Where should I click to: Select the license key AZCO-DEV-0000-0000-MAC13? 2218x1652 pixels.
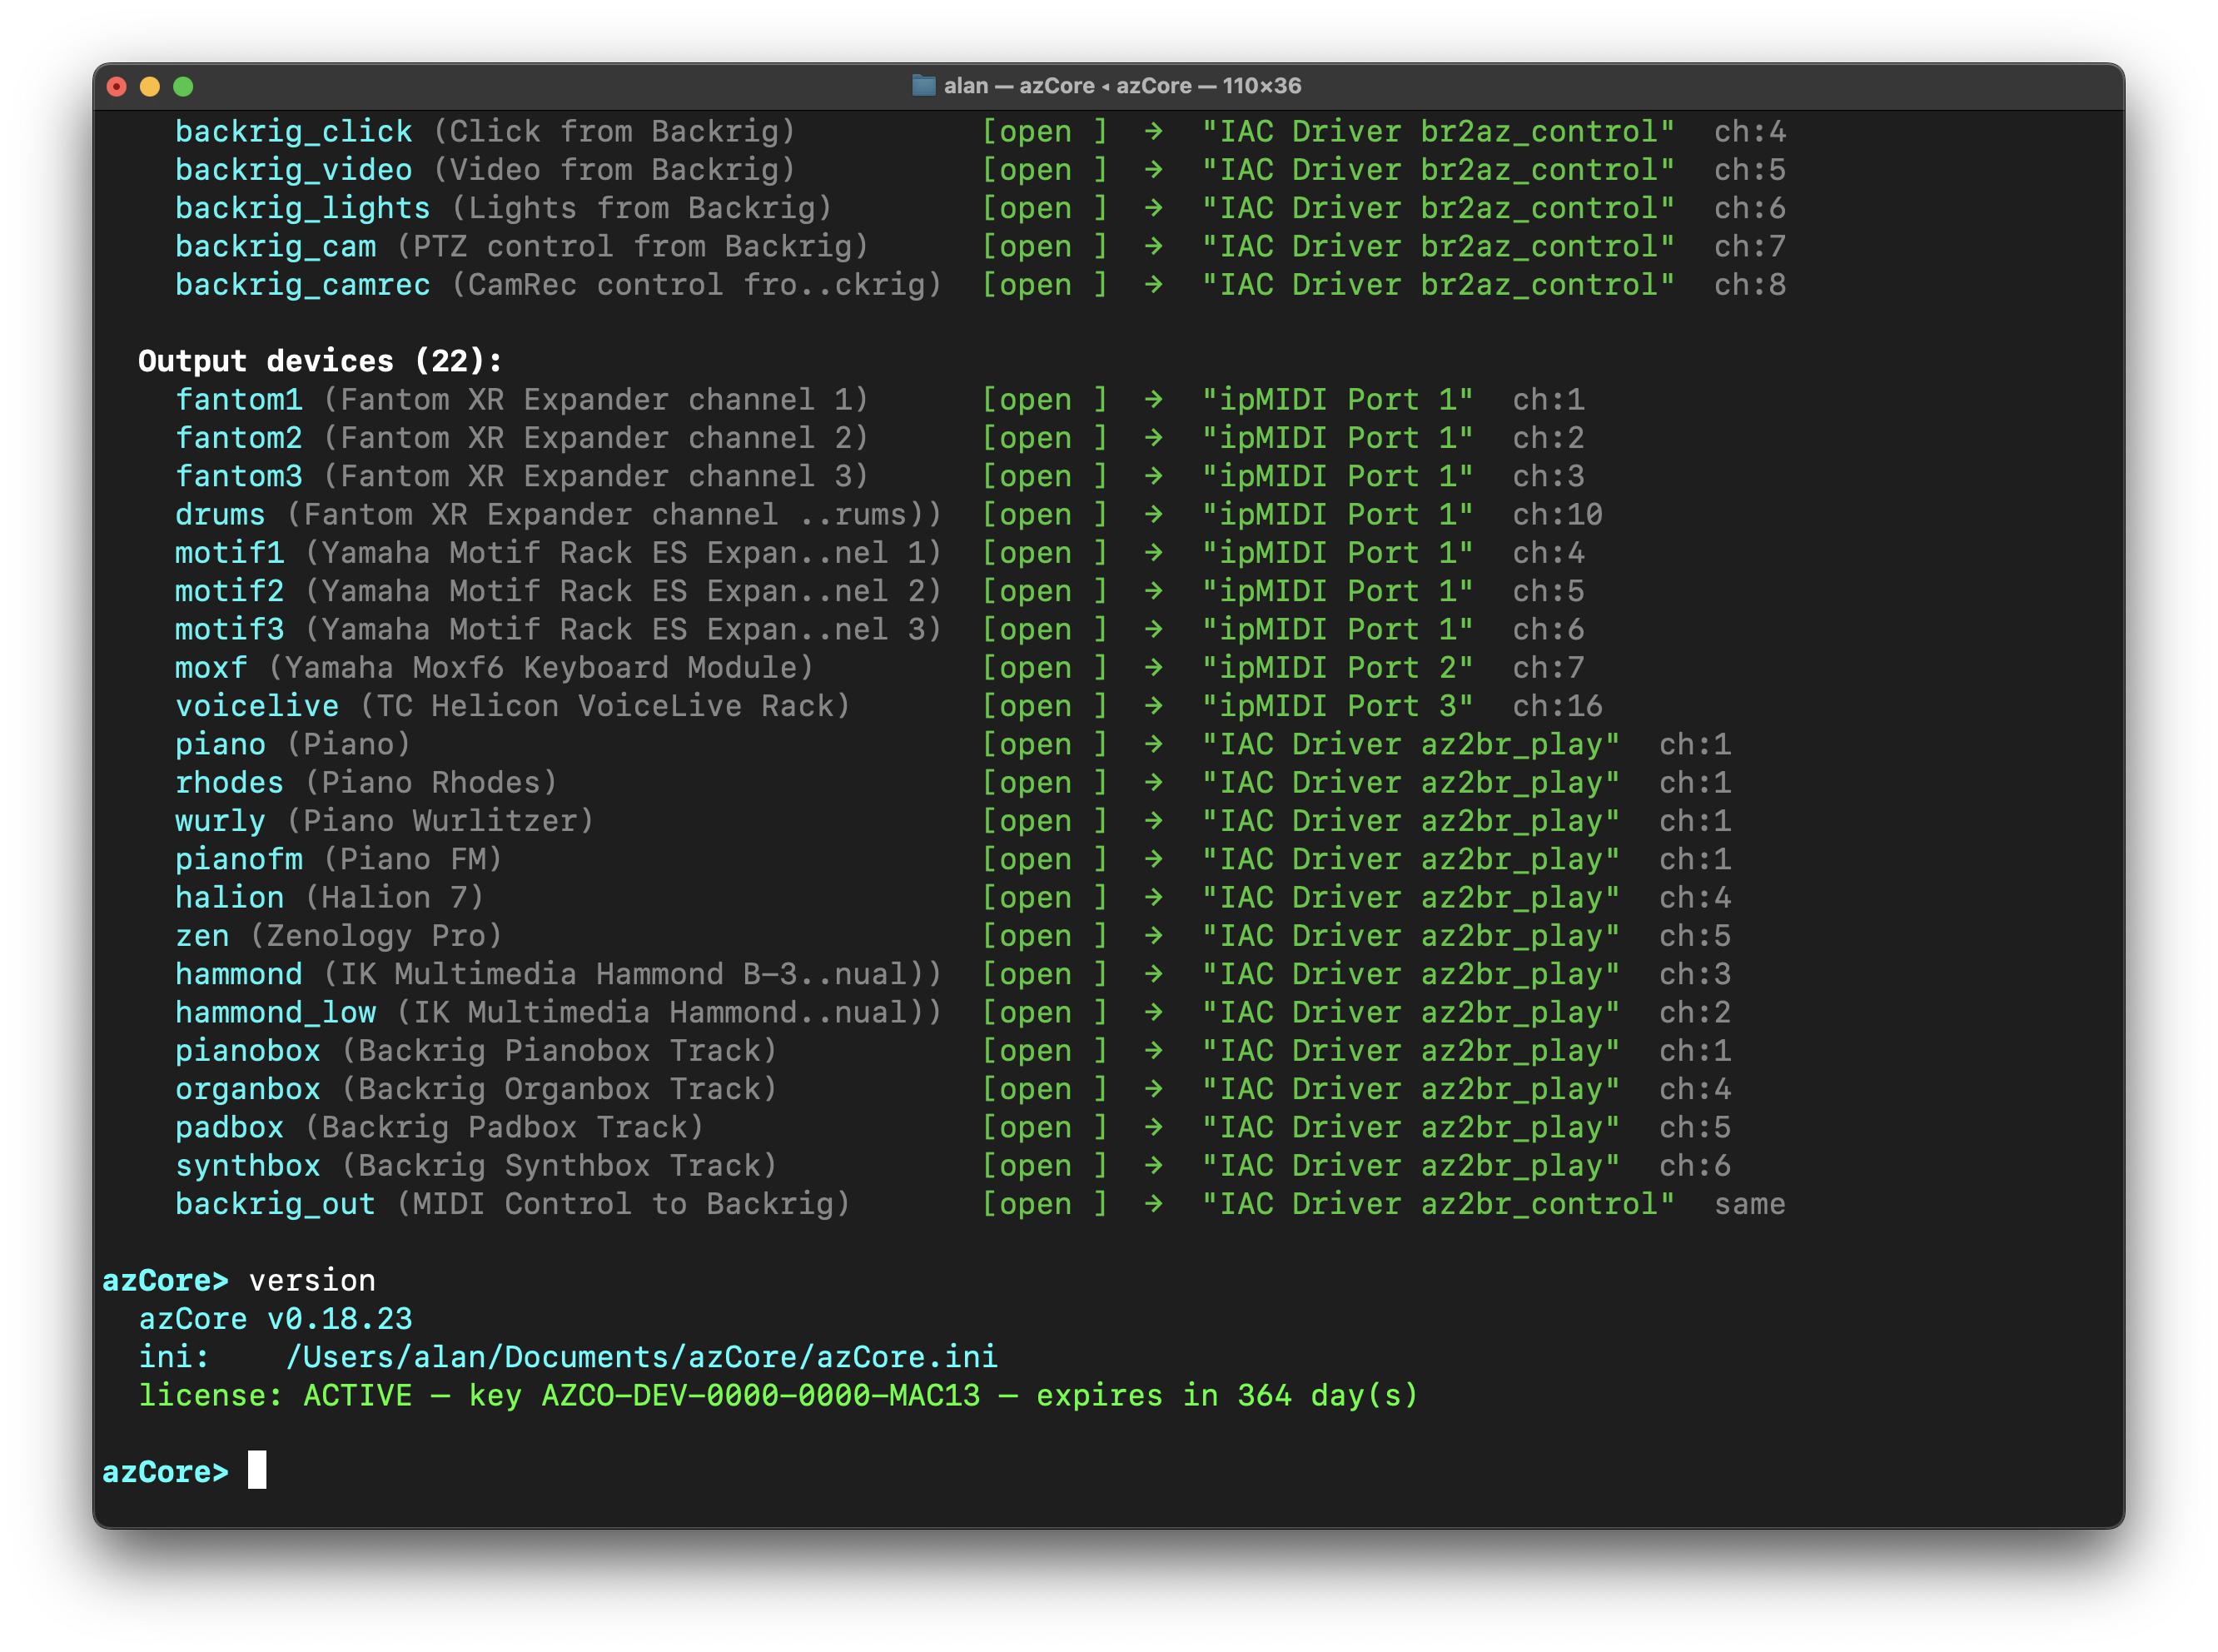[761, 1395]
